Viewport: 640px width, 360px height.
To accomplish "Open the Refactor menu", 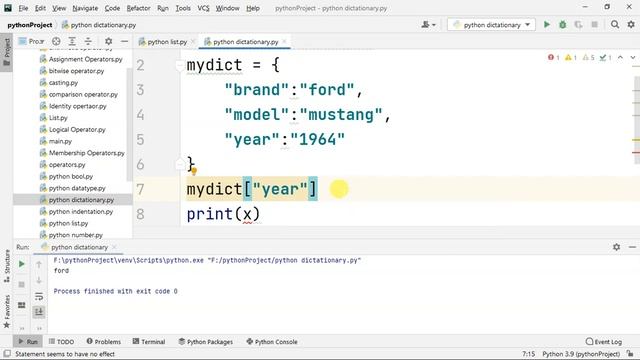I will coord(138,8).
